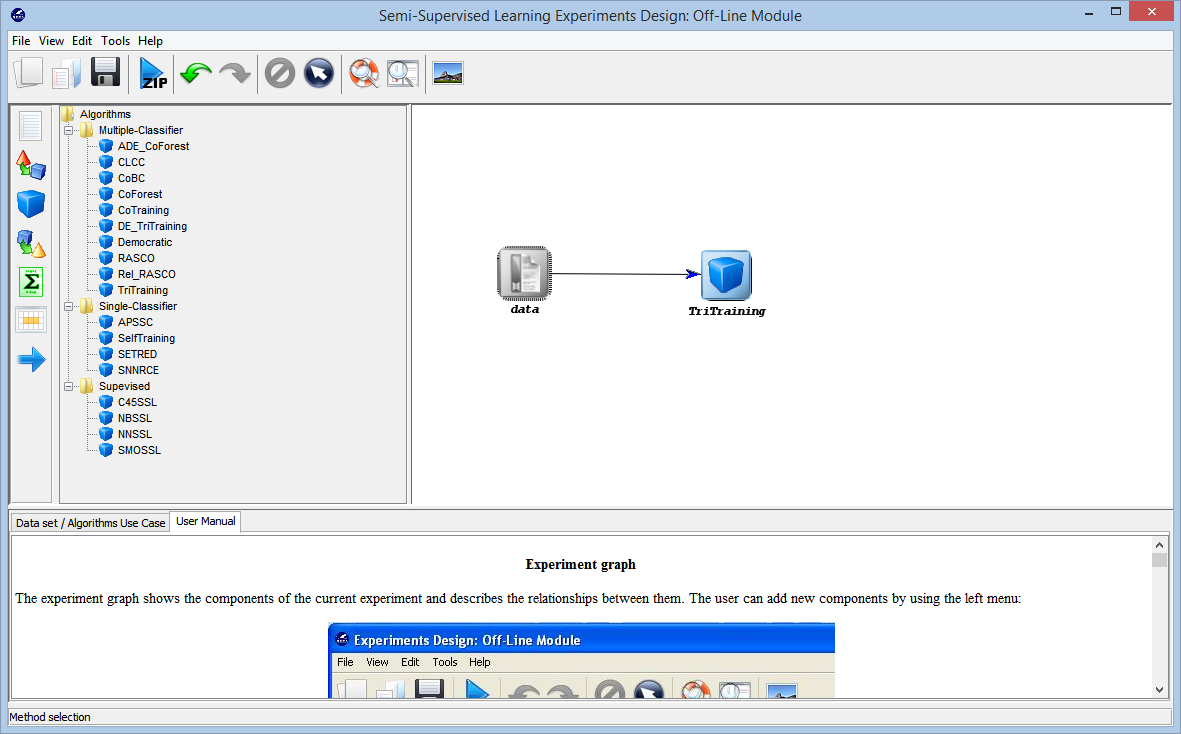Open help via the lifebuoy icon
The height and width of the screenshot is (734, 1181).
coord(364,73)
